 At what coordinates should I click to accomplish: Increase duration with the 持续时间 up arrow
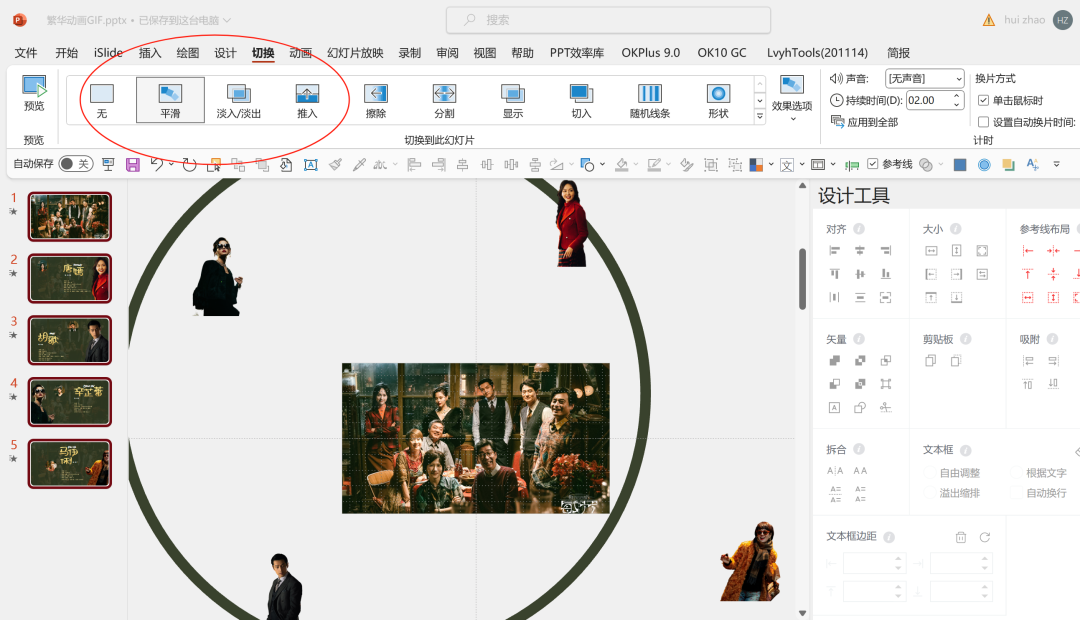tap(957, 96)
